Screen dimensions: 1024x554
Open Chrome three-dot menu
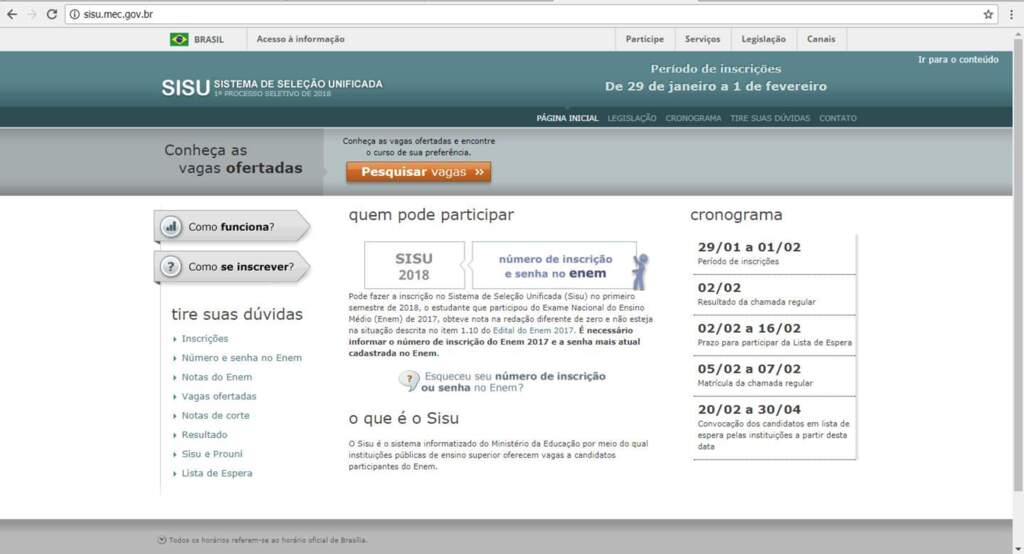coord(1011,14)
